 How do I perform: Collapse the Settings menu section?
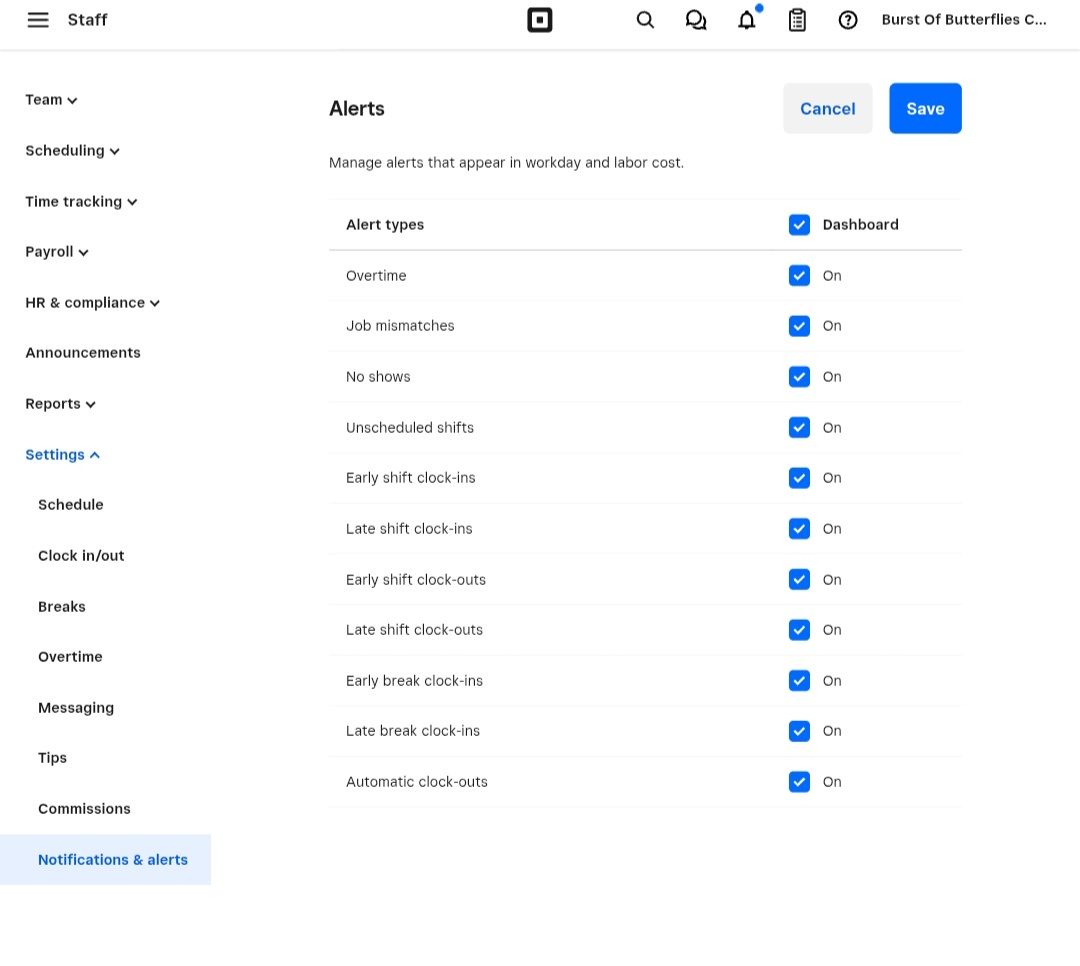(x=63, y=455)
